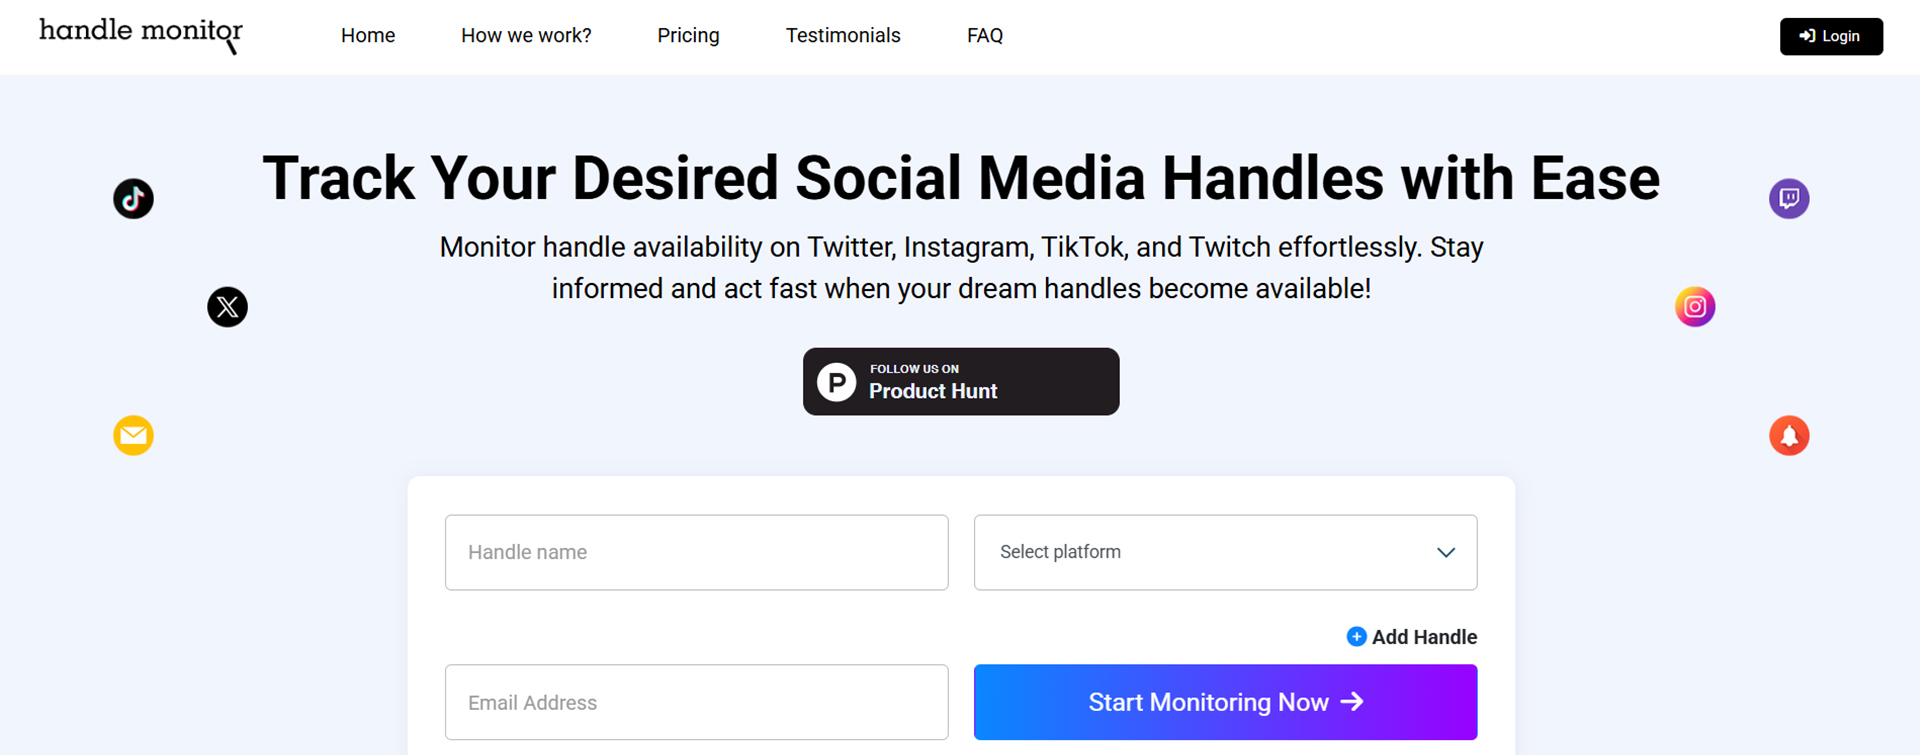Focus the Email Address field
This screenshot has height=755, width=1920.
pos(696,702)
